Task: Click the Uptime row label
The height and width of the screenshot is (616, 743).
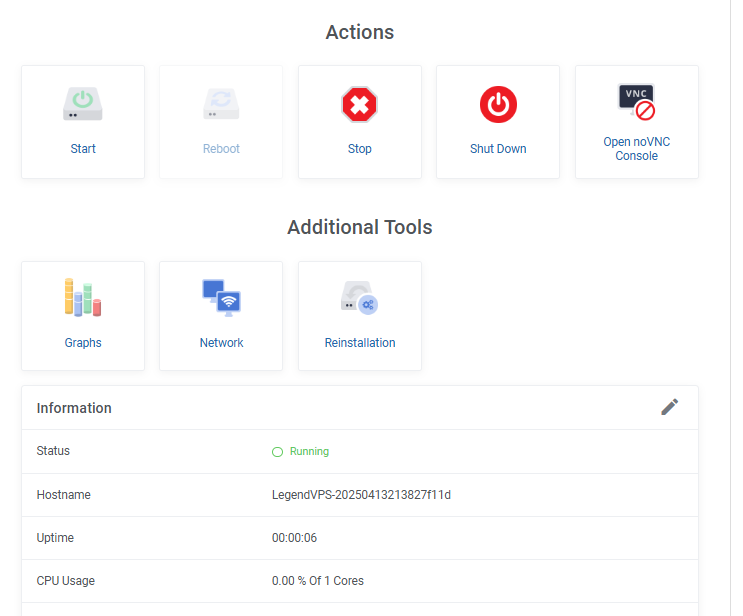Action: pyautogui.click(x=55, y=538)
